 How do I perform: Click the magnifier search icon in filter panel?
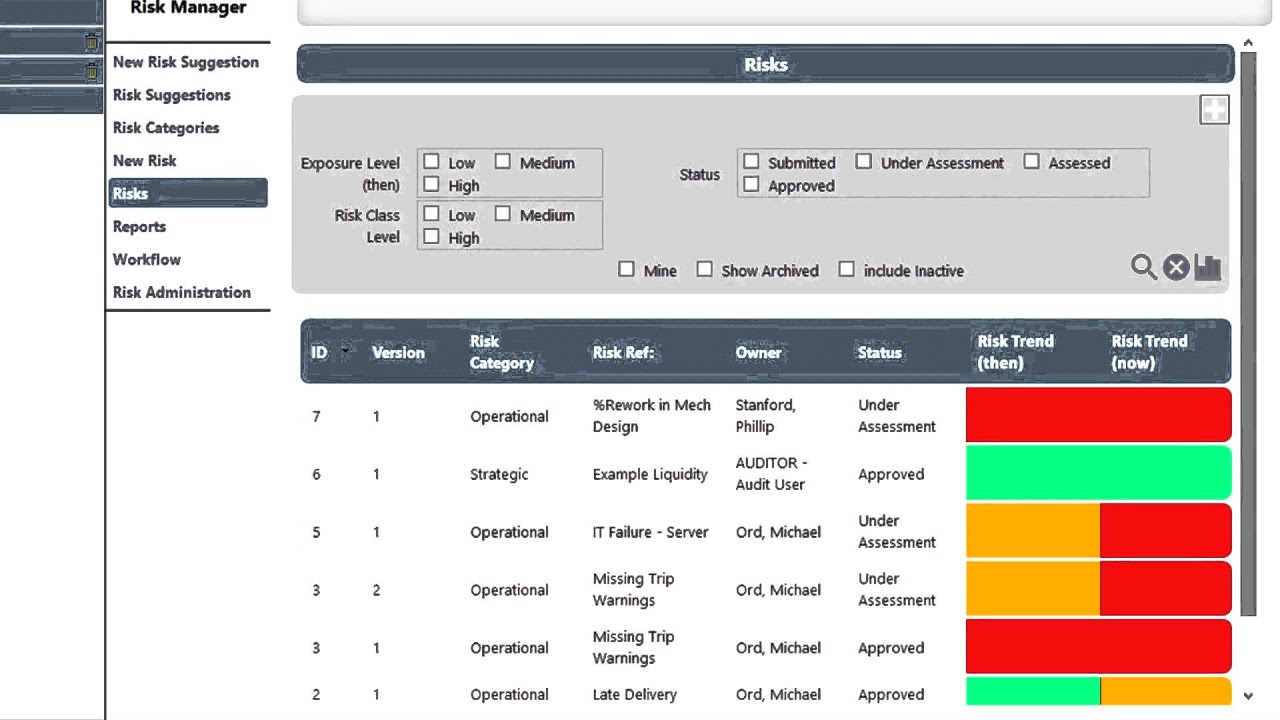click(x=1143, y=267)
